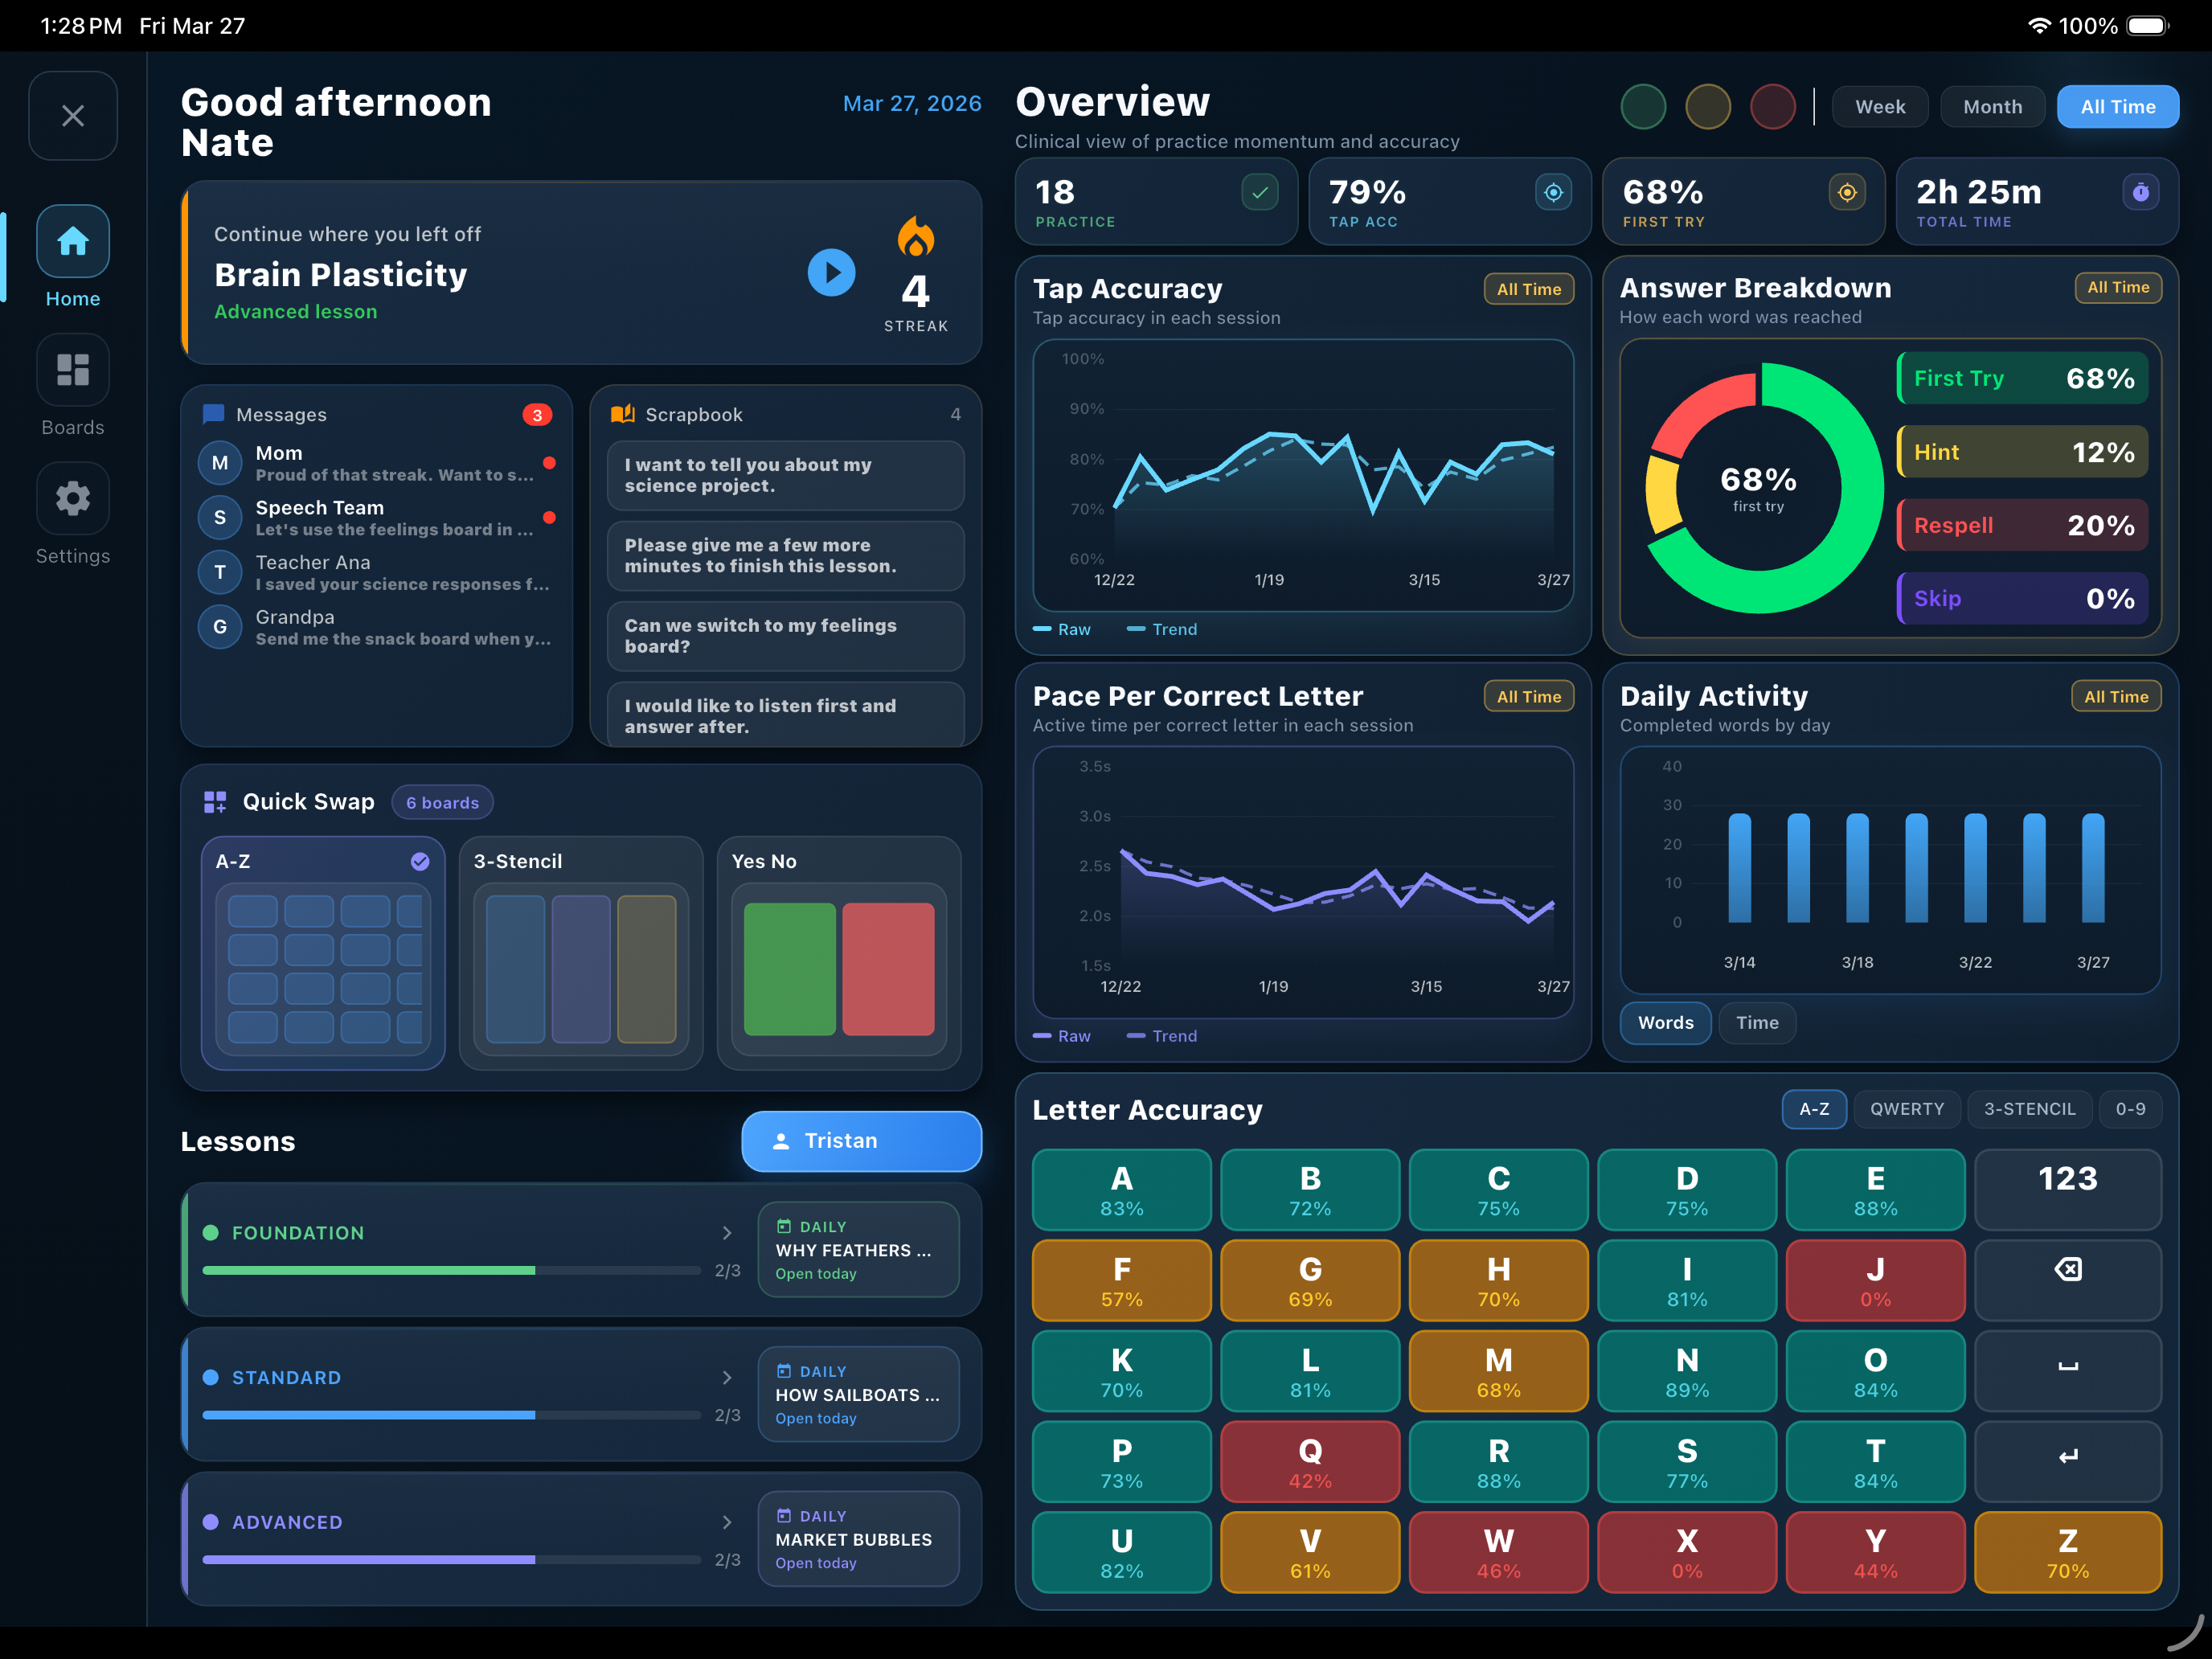Toggle Daily Activity to Words
The height and width of the screenshot is (1659, 2212).
(1666, 1023)
